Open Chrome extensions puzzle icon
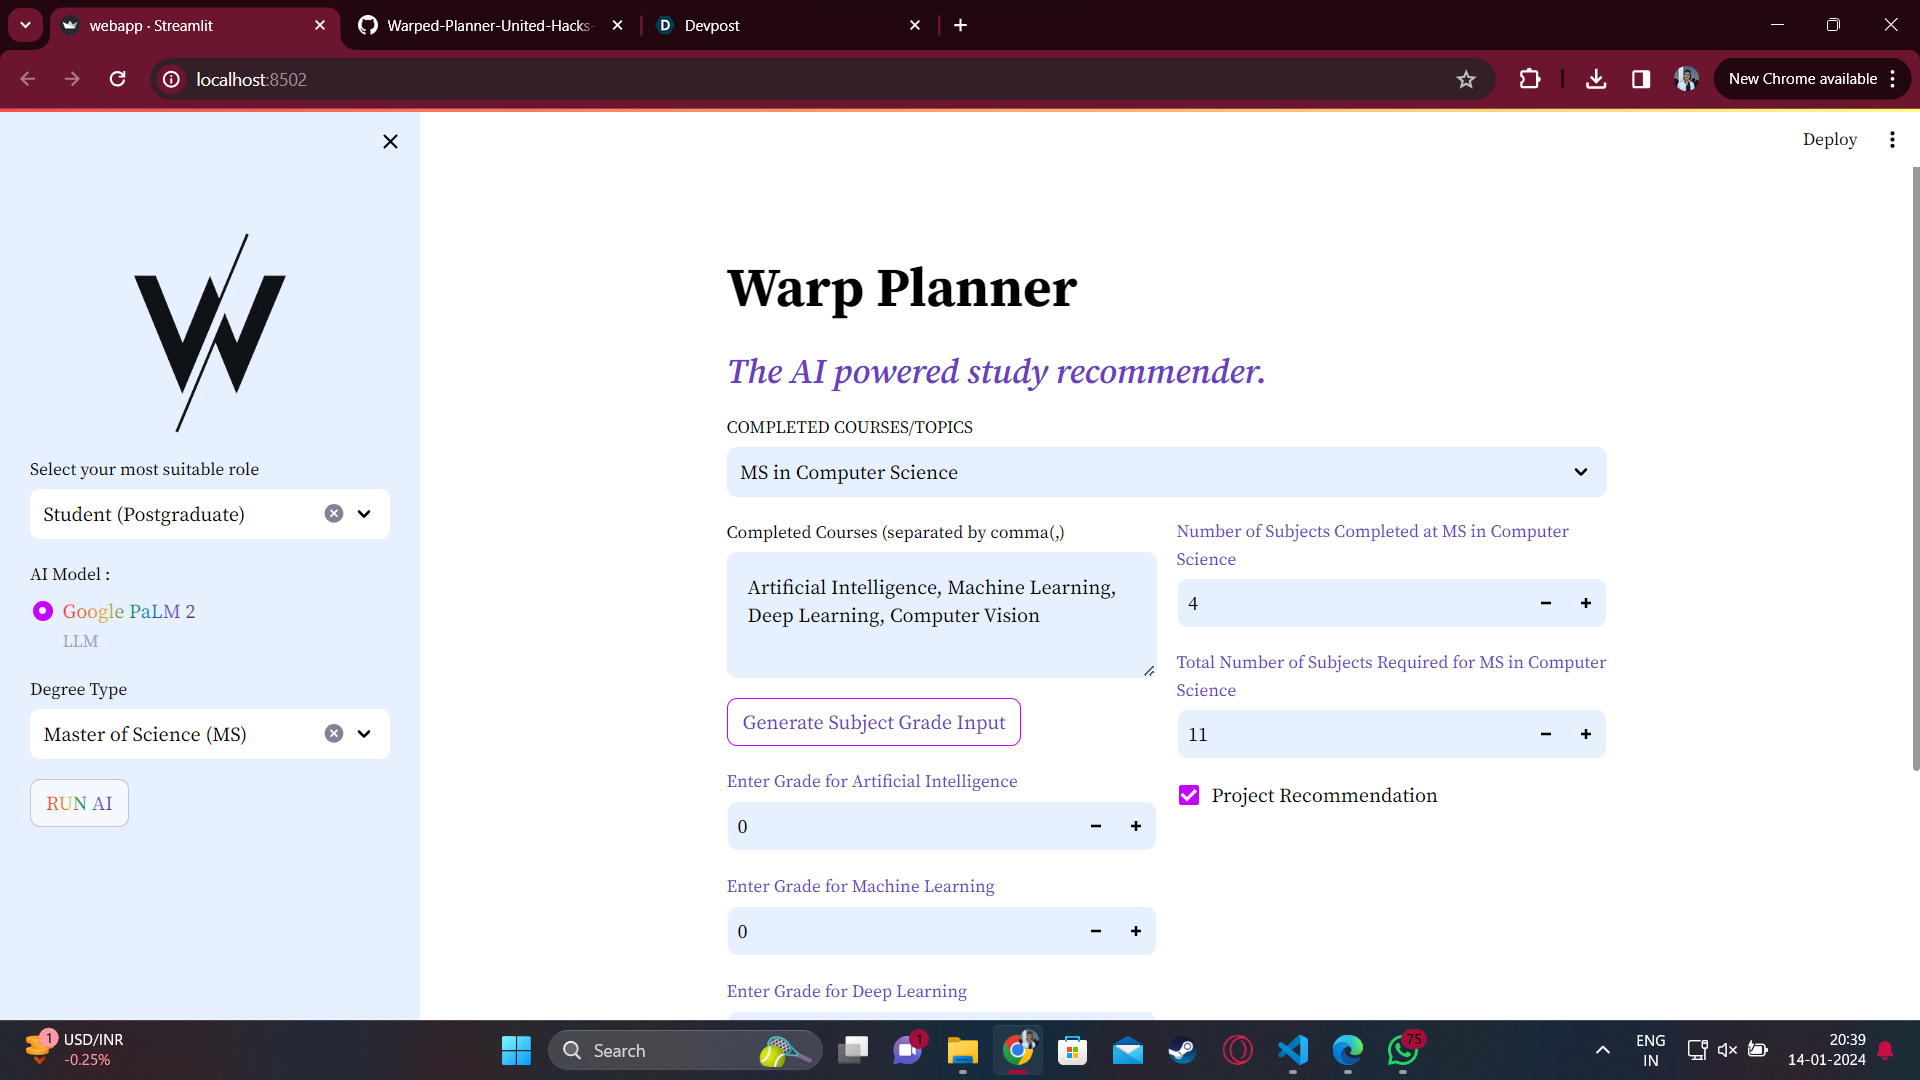 point(1529,79)
